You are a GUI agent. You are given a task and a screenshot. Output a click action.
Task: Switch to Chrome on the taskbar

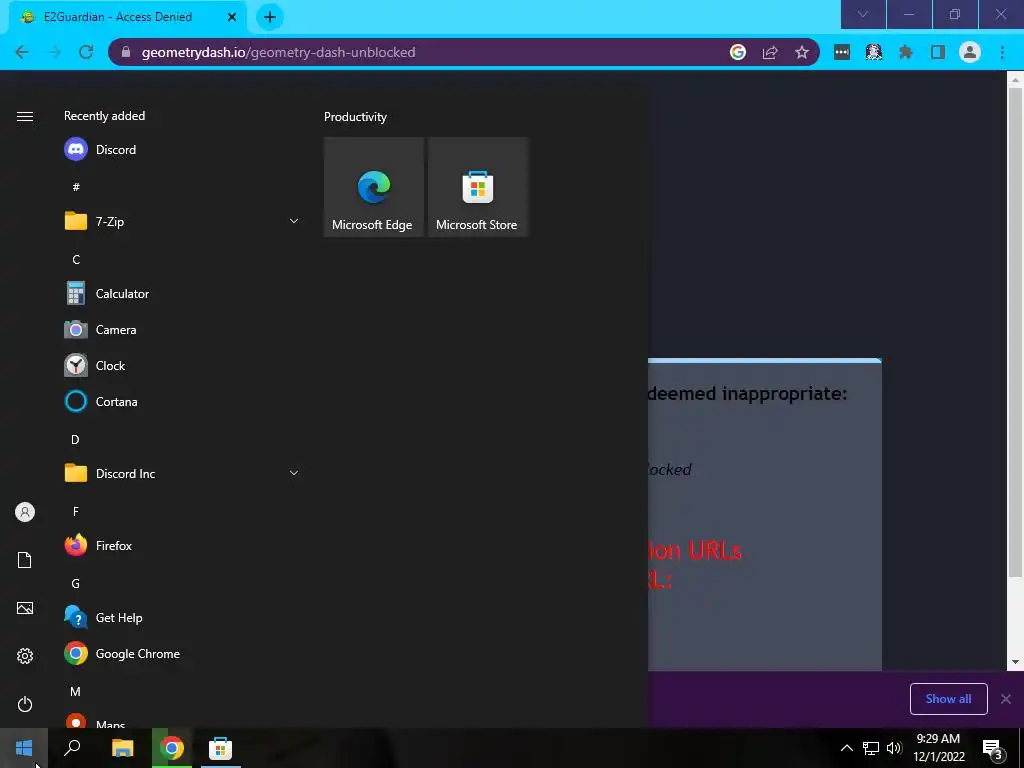coord(172,748)
